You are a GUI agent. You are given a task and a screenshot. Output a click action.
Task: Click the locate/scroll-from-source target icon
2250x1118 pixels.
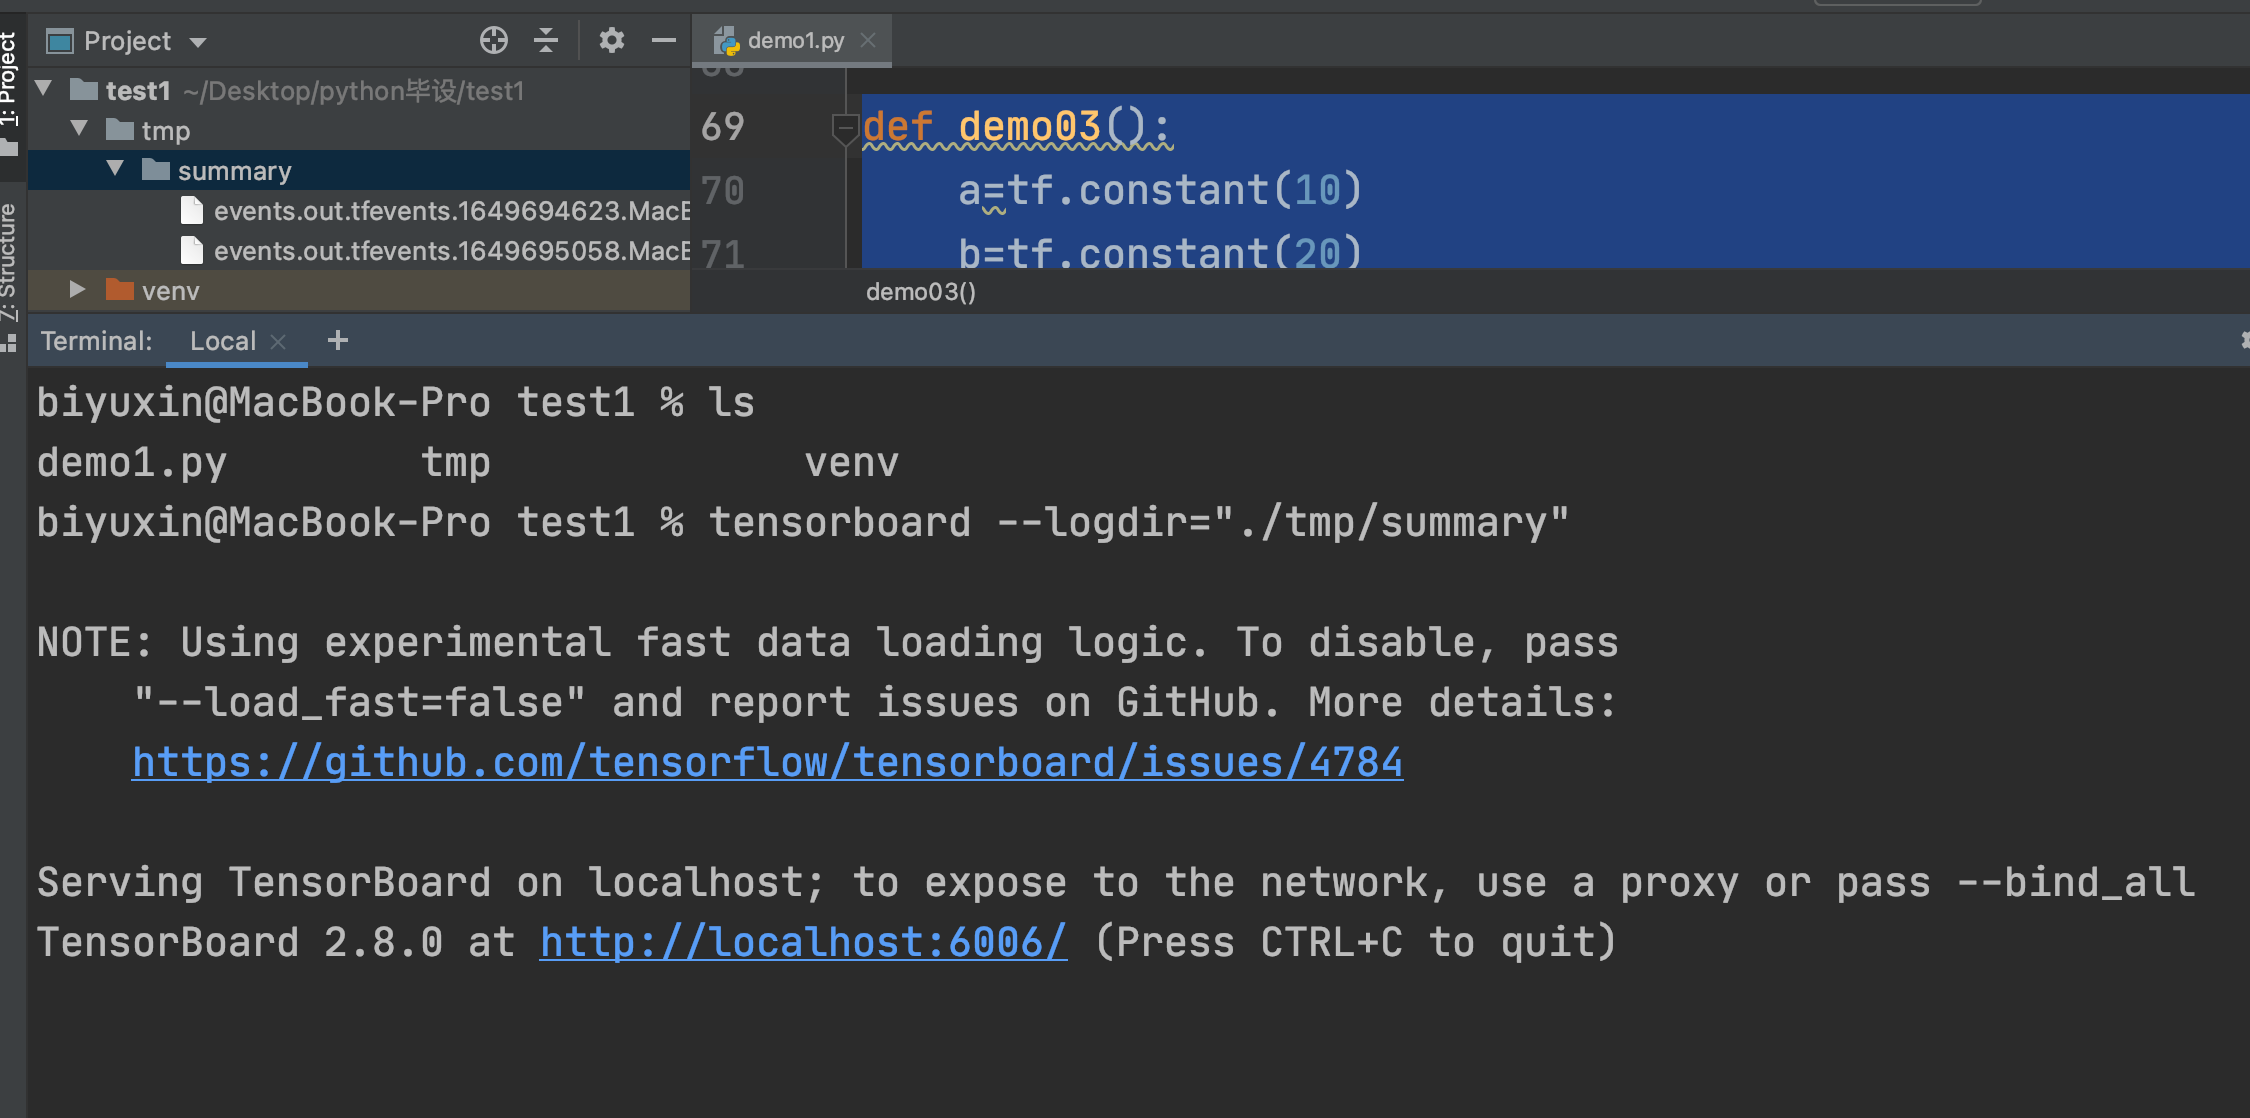coord(493,40)
